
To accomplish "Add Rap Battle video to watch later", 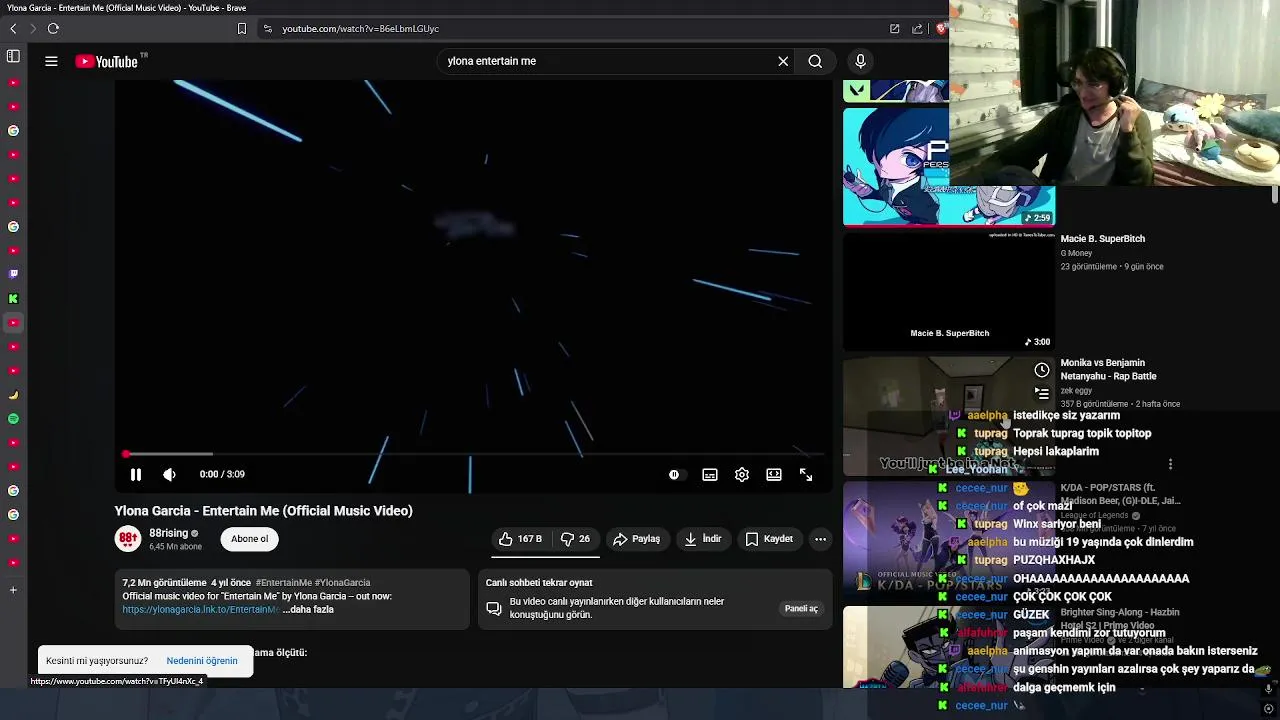I will pos(1042,370).
